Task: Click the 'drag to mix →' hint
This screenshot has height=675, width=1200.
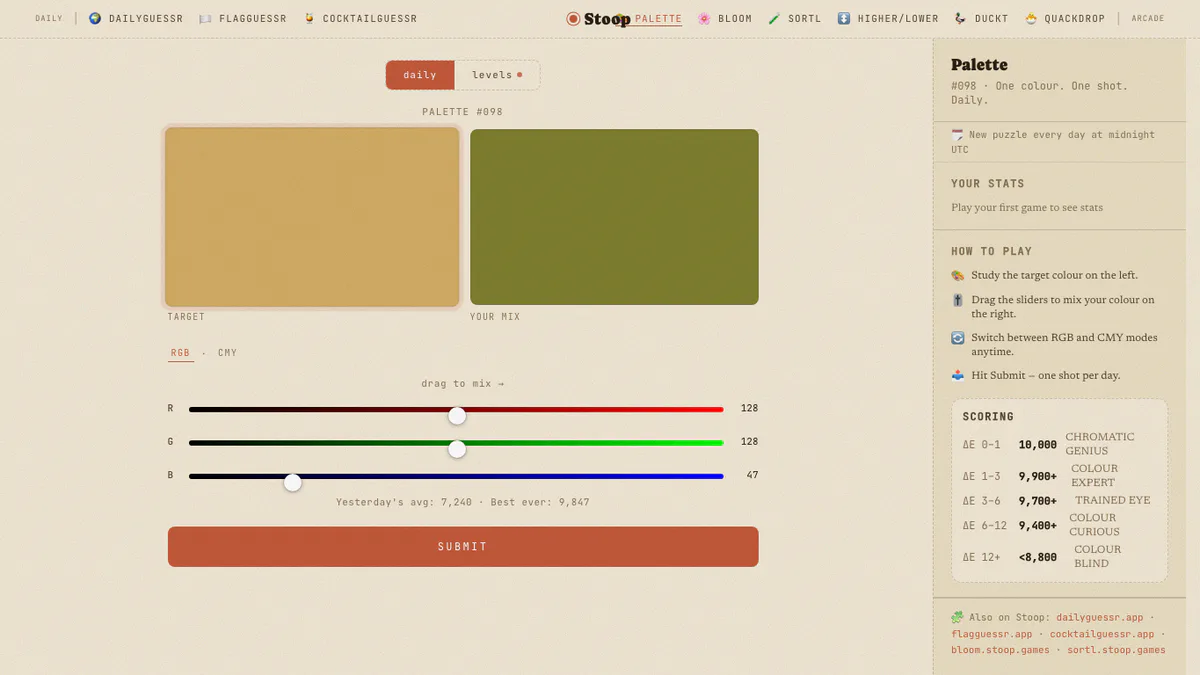Action: point(463,384)
